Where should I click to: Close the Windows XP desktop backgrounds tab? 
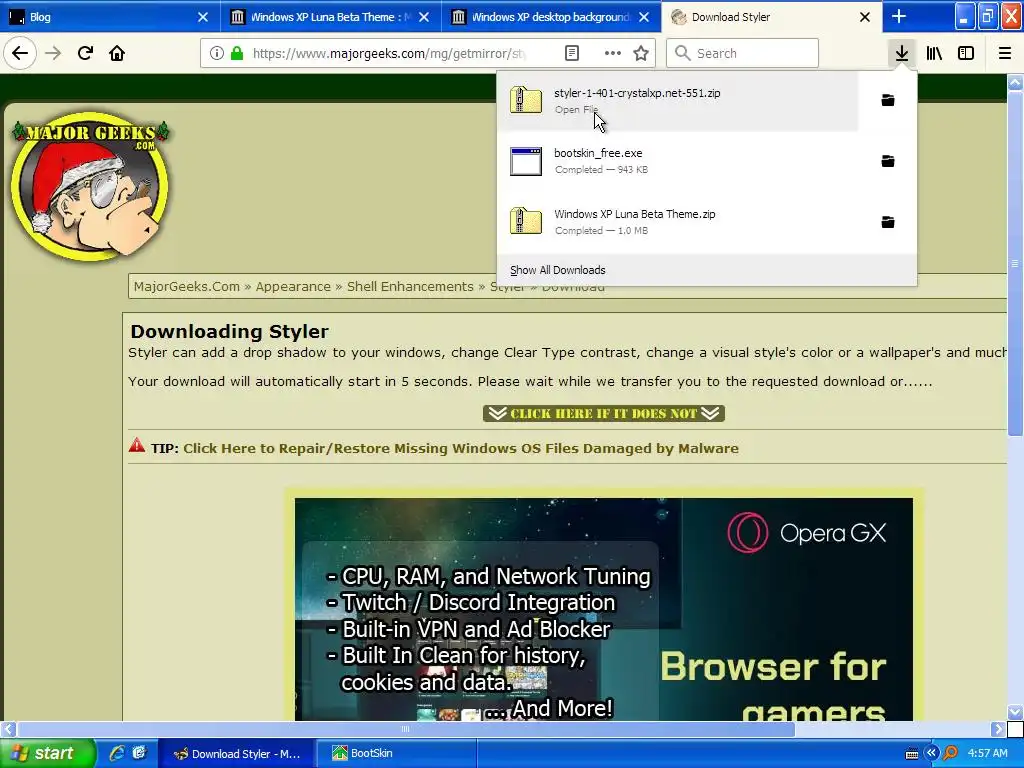coord(644,17)
